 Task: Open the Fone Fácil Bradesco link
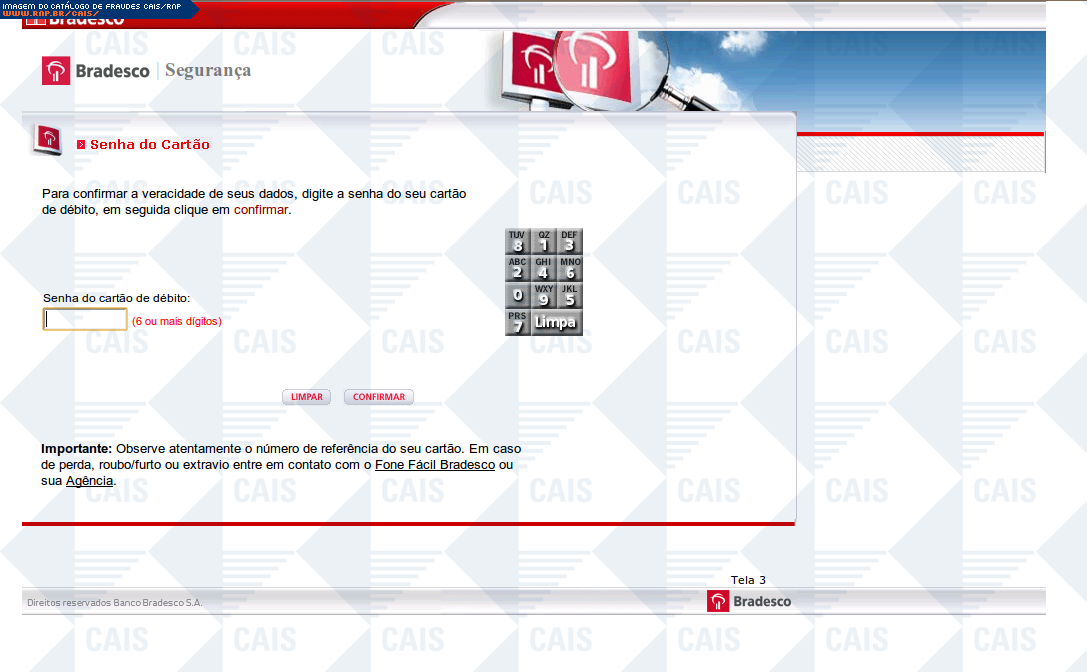pos(435,465)
